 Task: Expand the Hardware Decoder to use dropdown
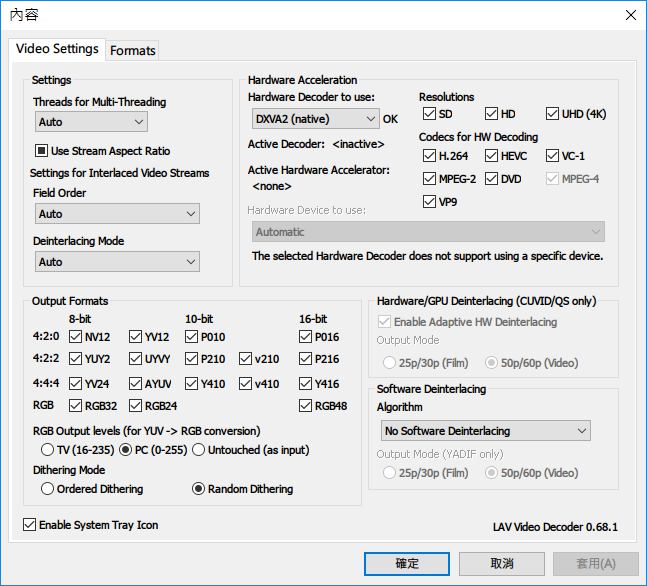click(314, 119)
